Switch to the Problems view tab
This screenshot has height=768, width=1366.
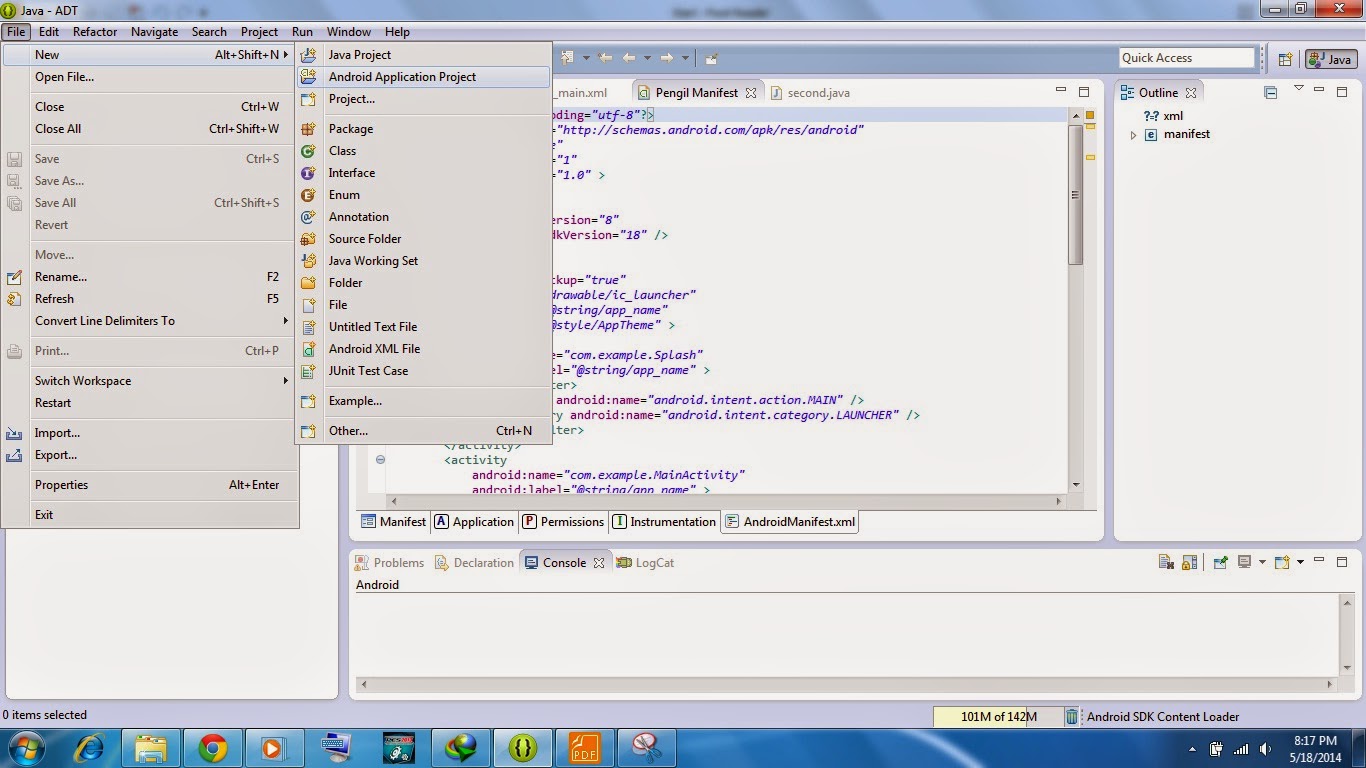click(x=390, y=563)
